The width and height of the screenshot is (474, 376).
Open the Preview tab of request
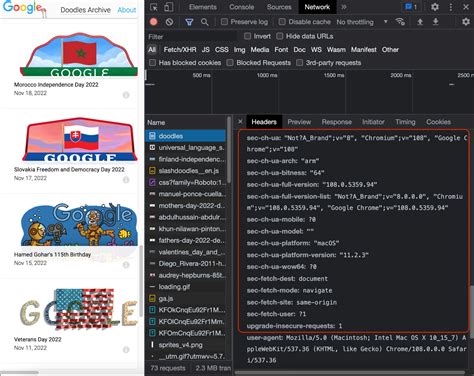[299, 122]
